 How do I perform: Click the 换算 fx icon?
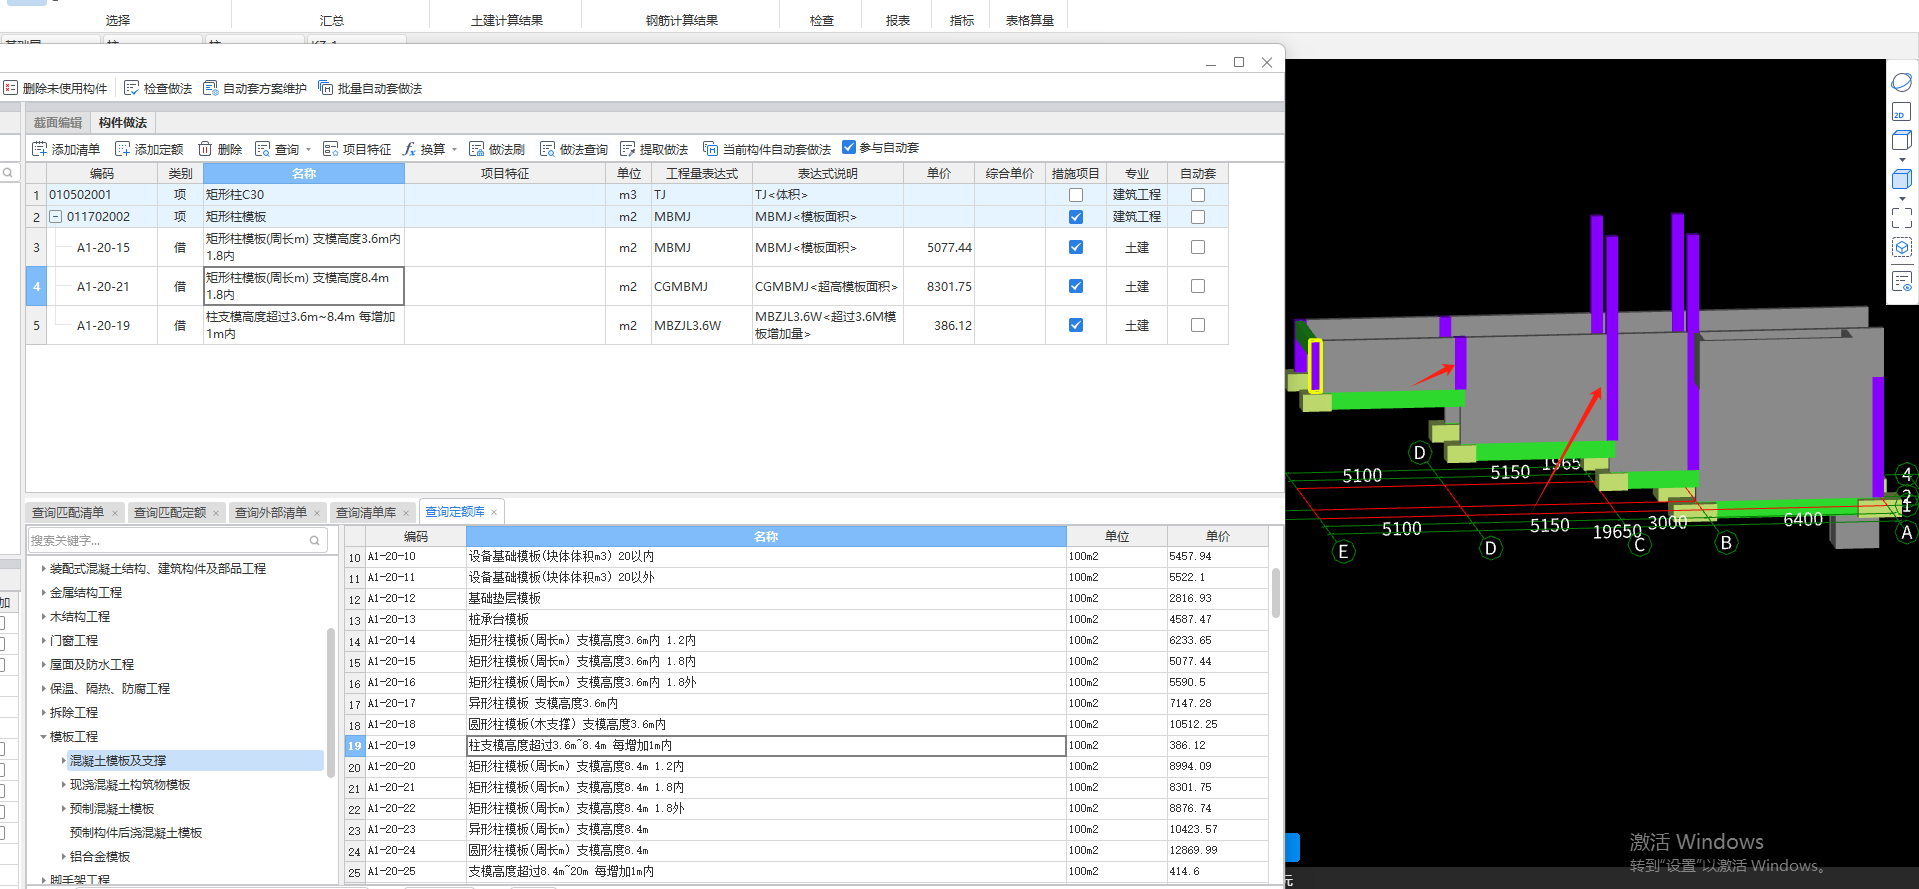point(409,149)
